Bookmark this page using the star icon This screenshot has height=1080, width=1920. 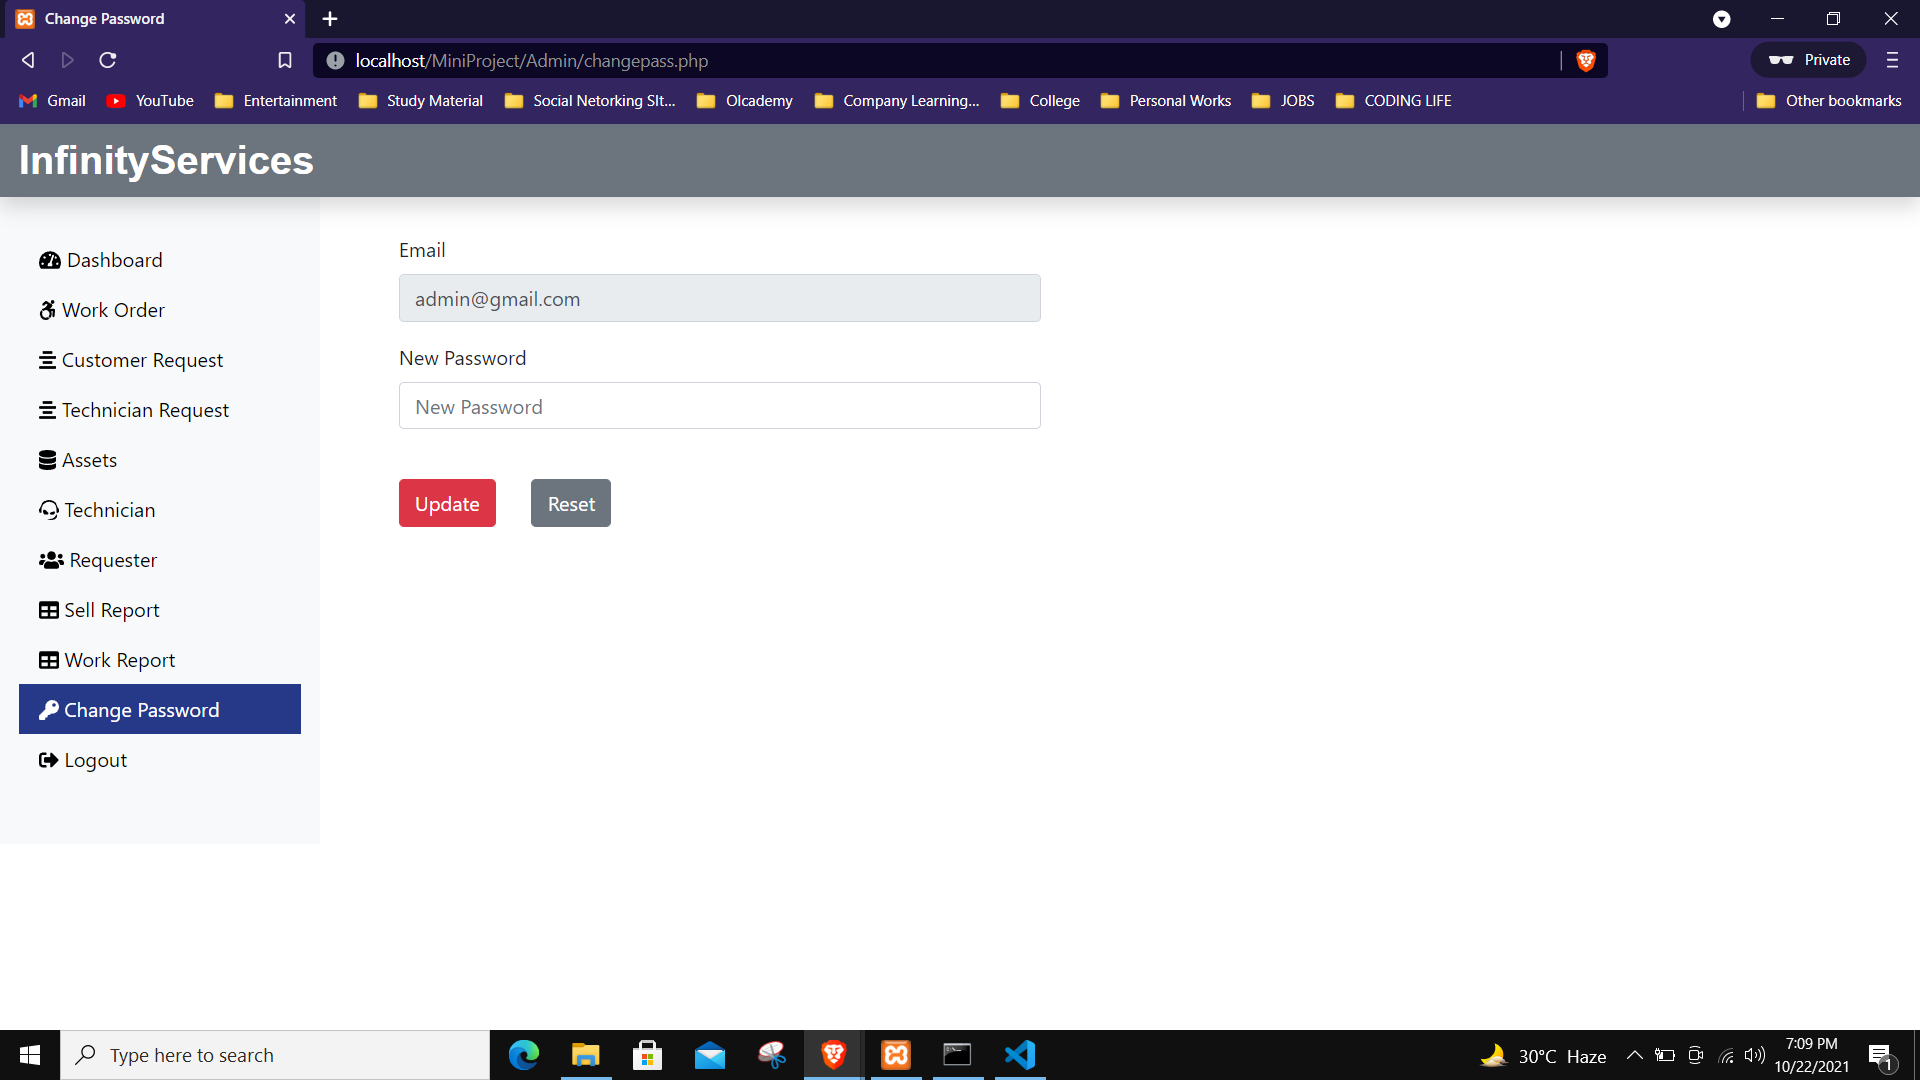click(x=285, y=60)
